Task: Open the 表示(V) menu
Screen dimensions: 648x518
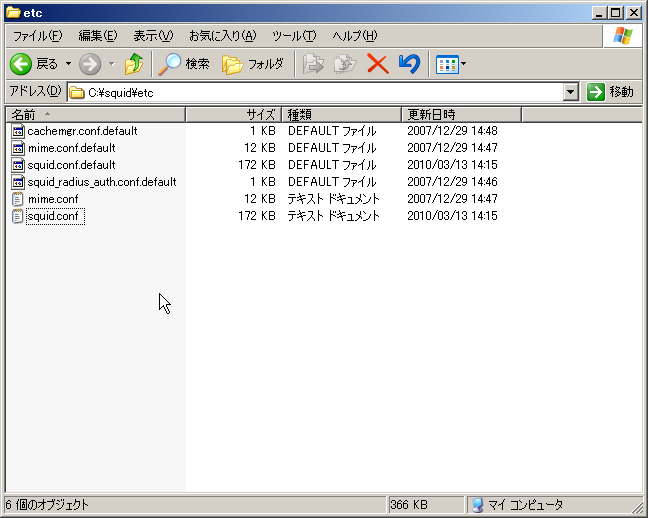Action: (x=153, y=36)
